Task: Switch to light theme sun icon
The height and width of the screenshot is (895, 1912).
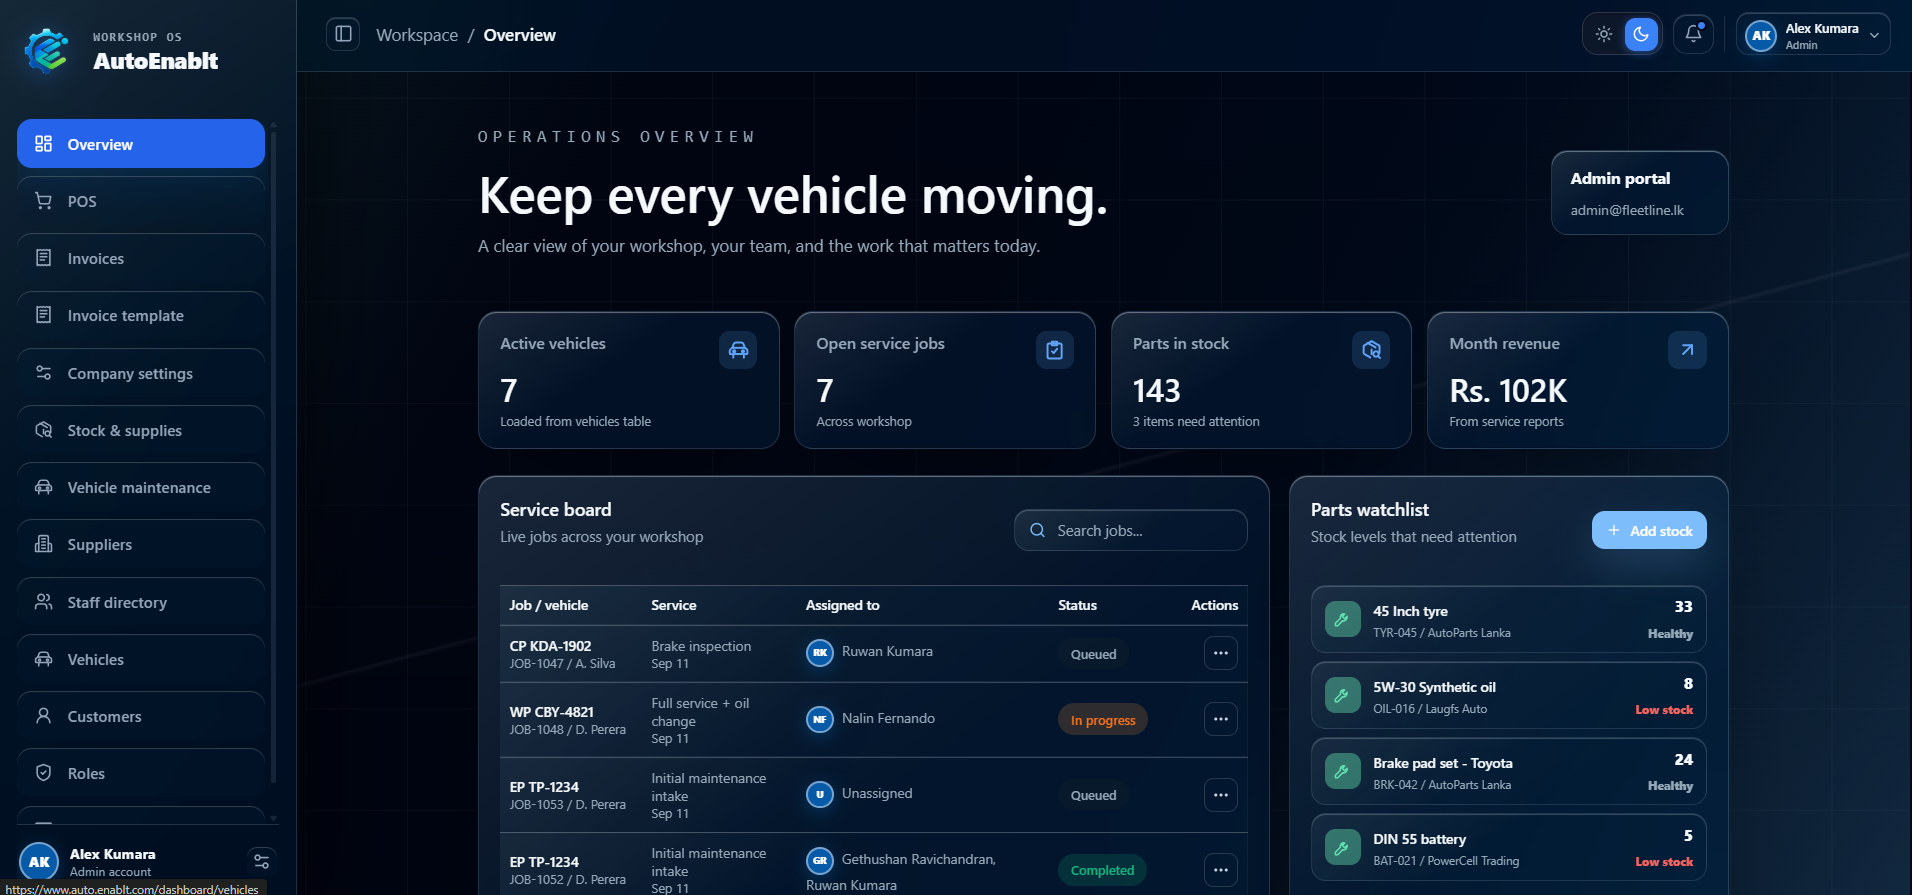Action: pos(1604,34)
